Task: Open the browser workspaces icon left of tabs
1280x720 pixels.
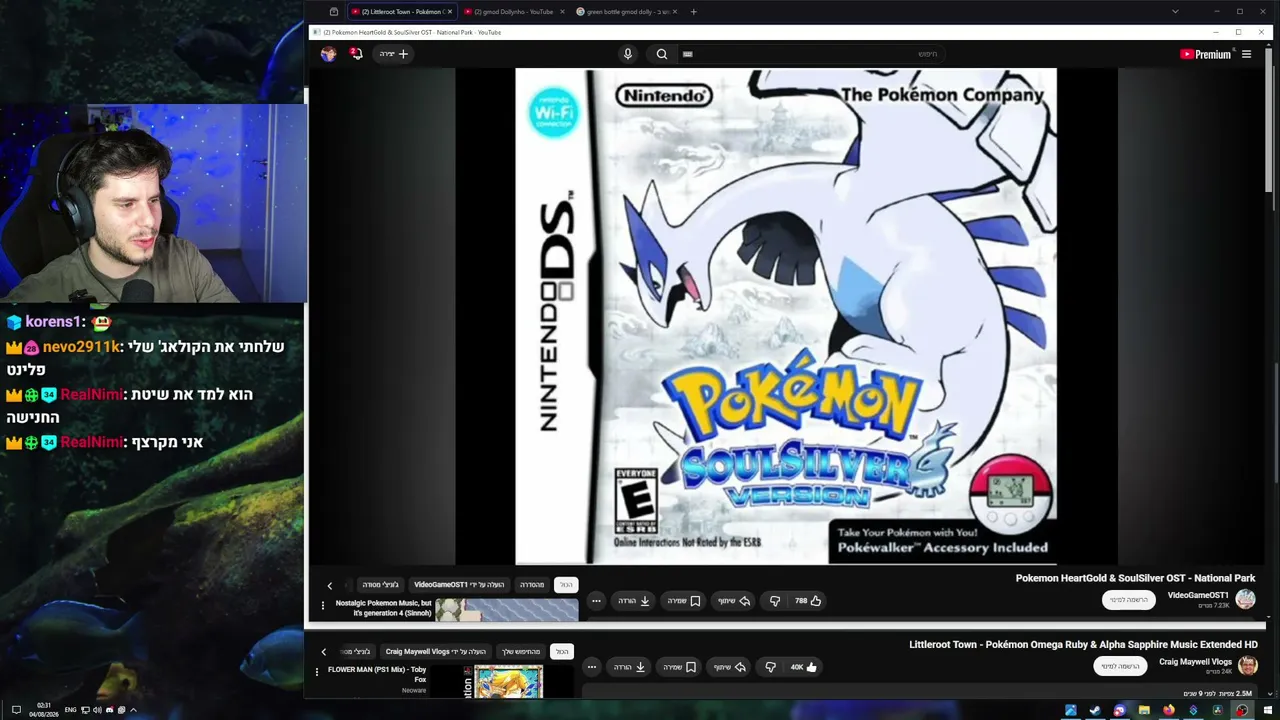Action: tap(334, 12)
